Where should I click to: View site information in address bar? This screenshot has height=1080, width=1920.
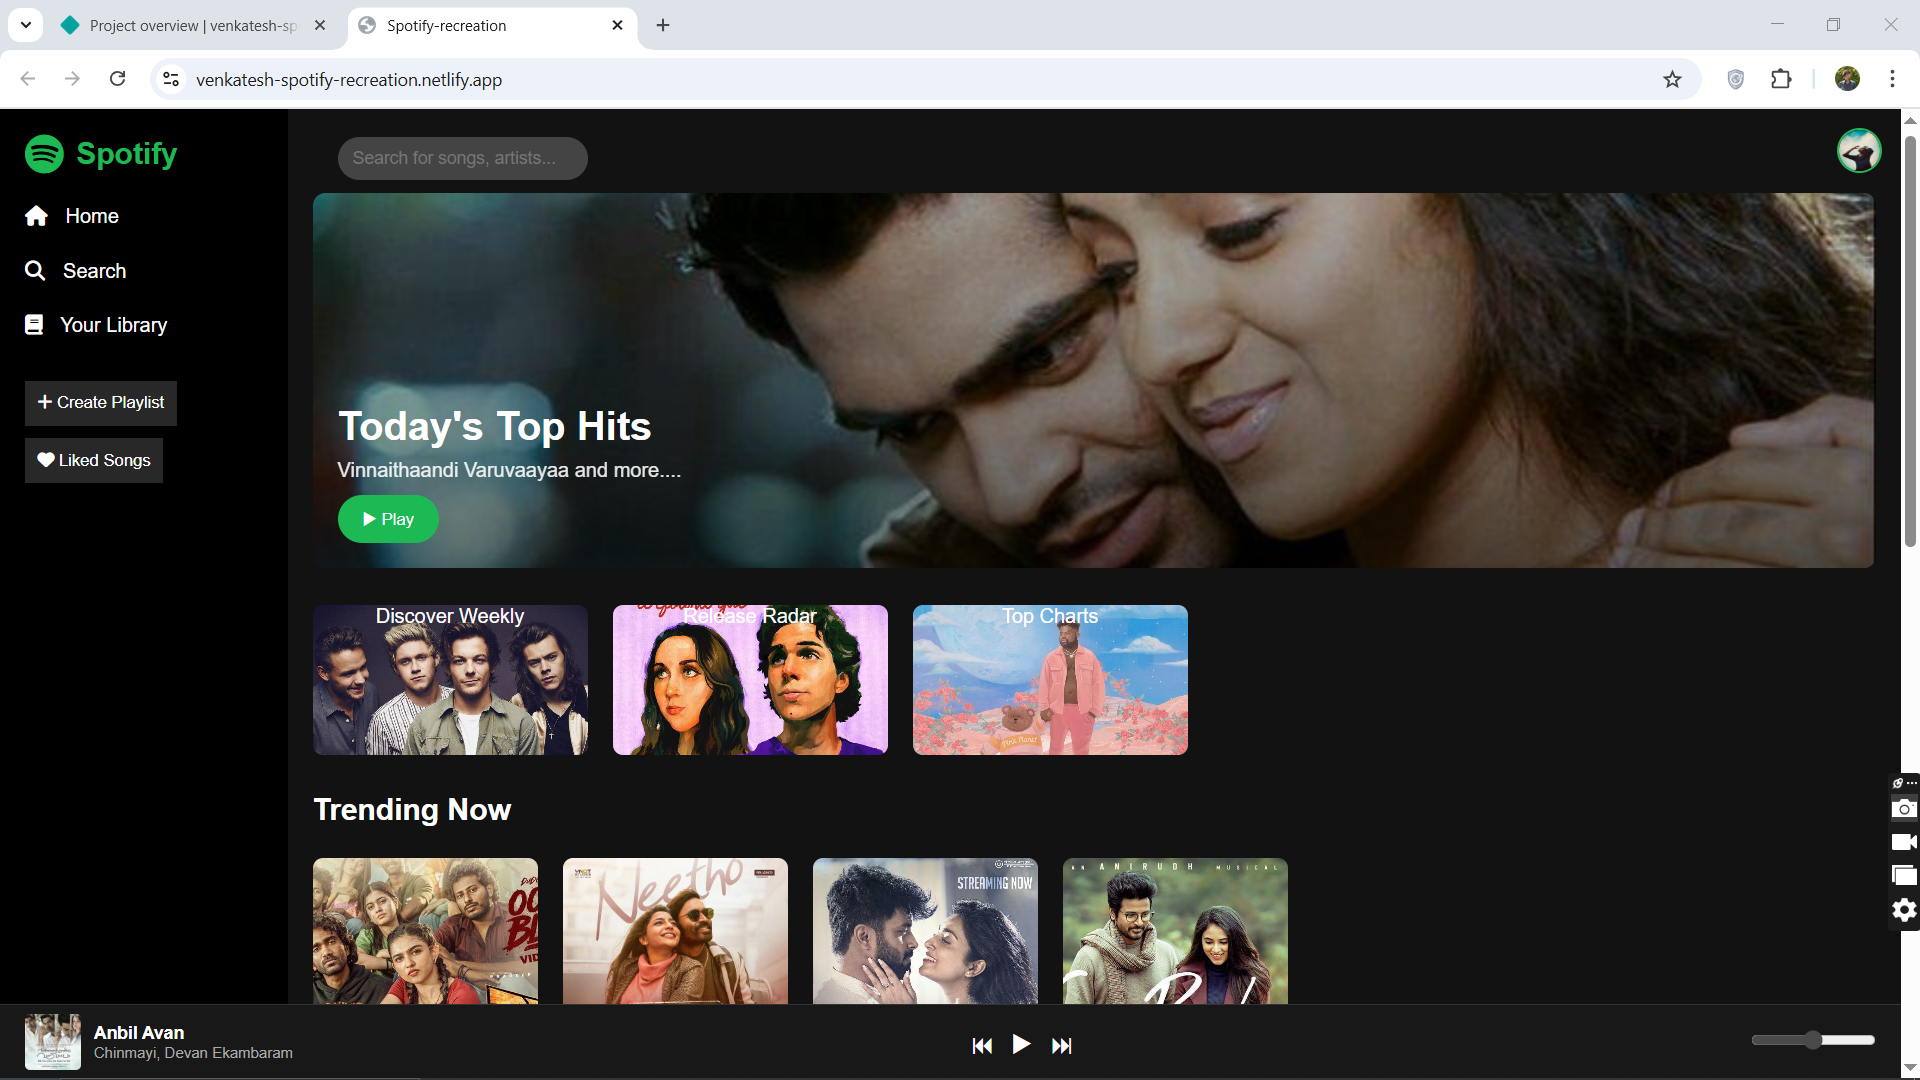click(171, 79)
